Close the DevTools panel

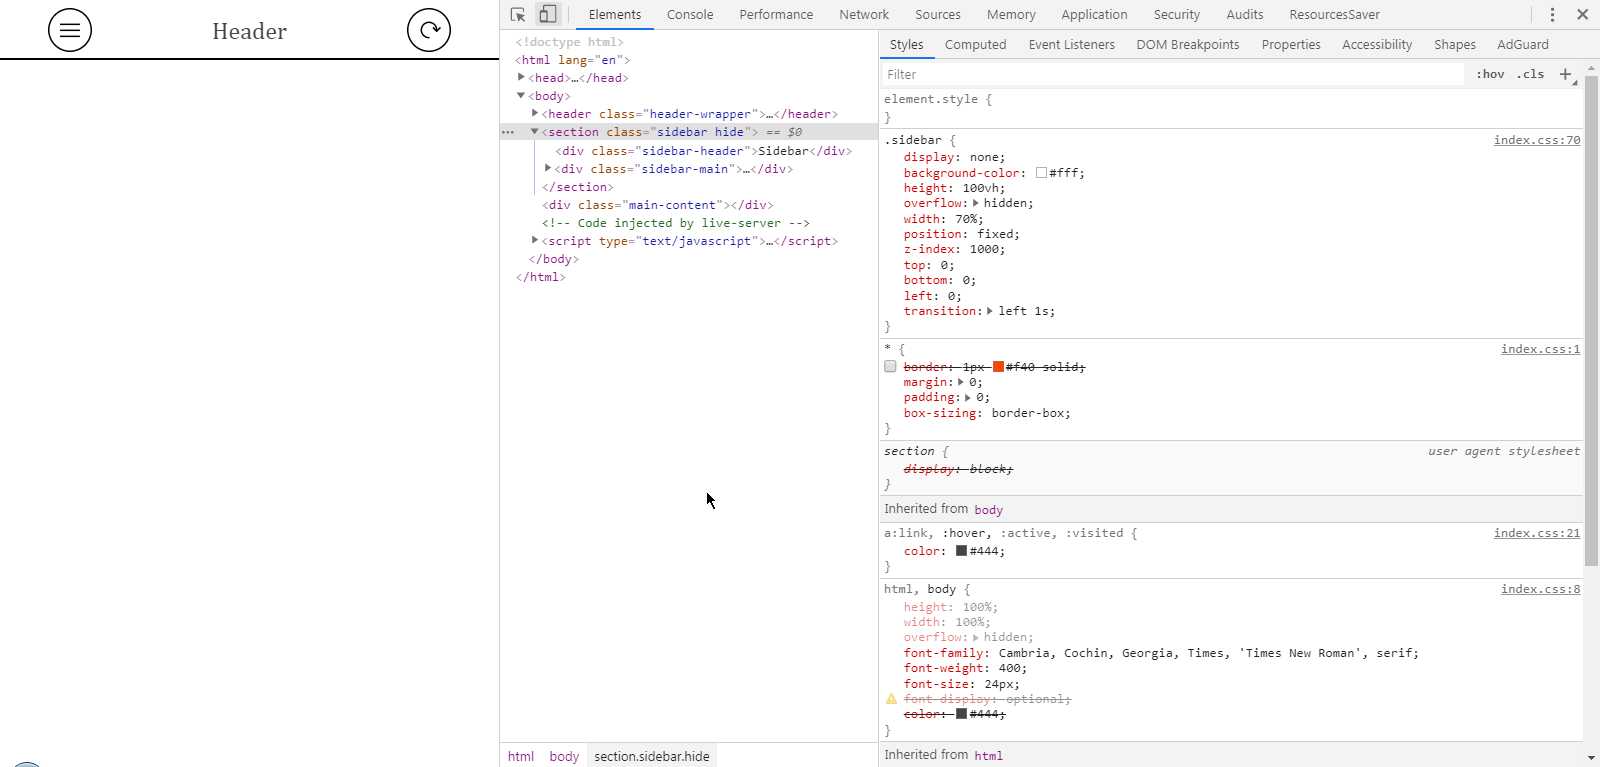click(x=1582, y=15)
